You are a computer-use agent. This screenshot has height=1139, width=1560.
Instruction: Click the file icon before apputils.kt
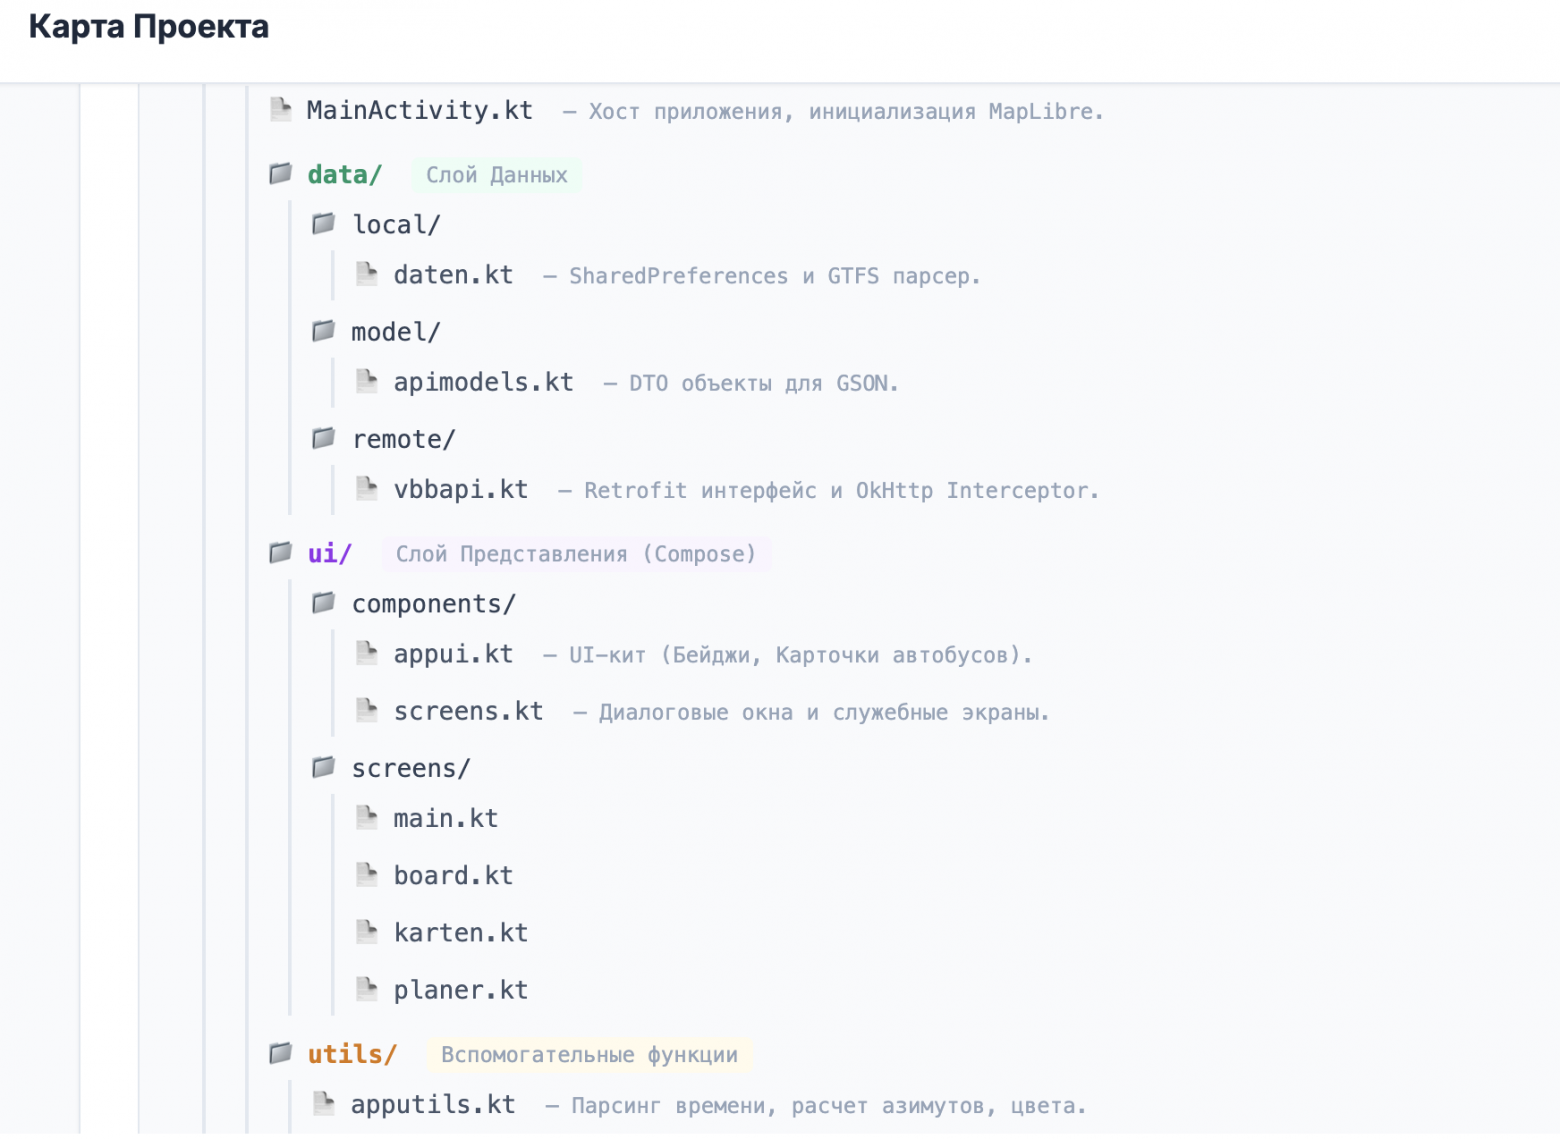323,1103
